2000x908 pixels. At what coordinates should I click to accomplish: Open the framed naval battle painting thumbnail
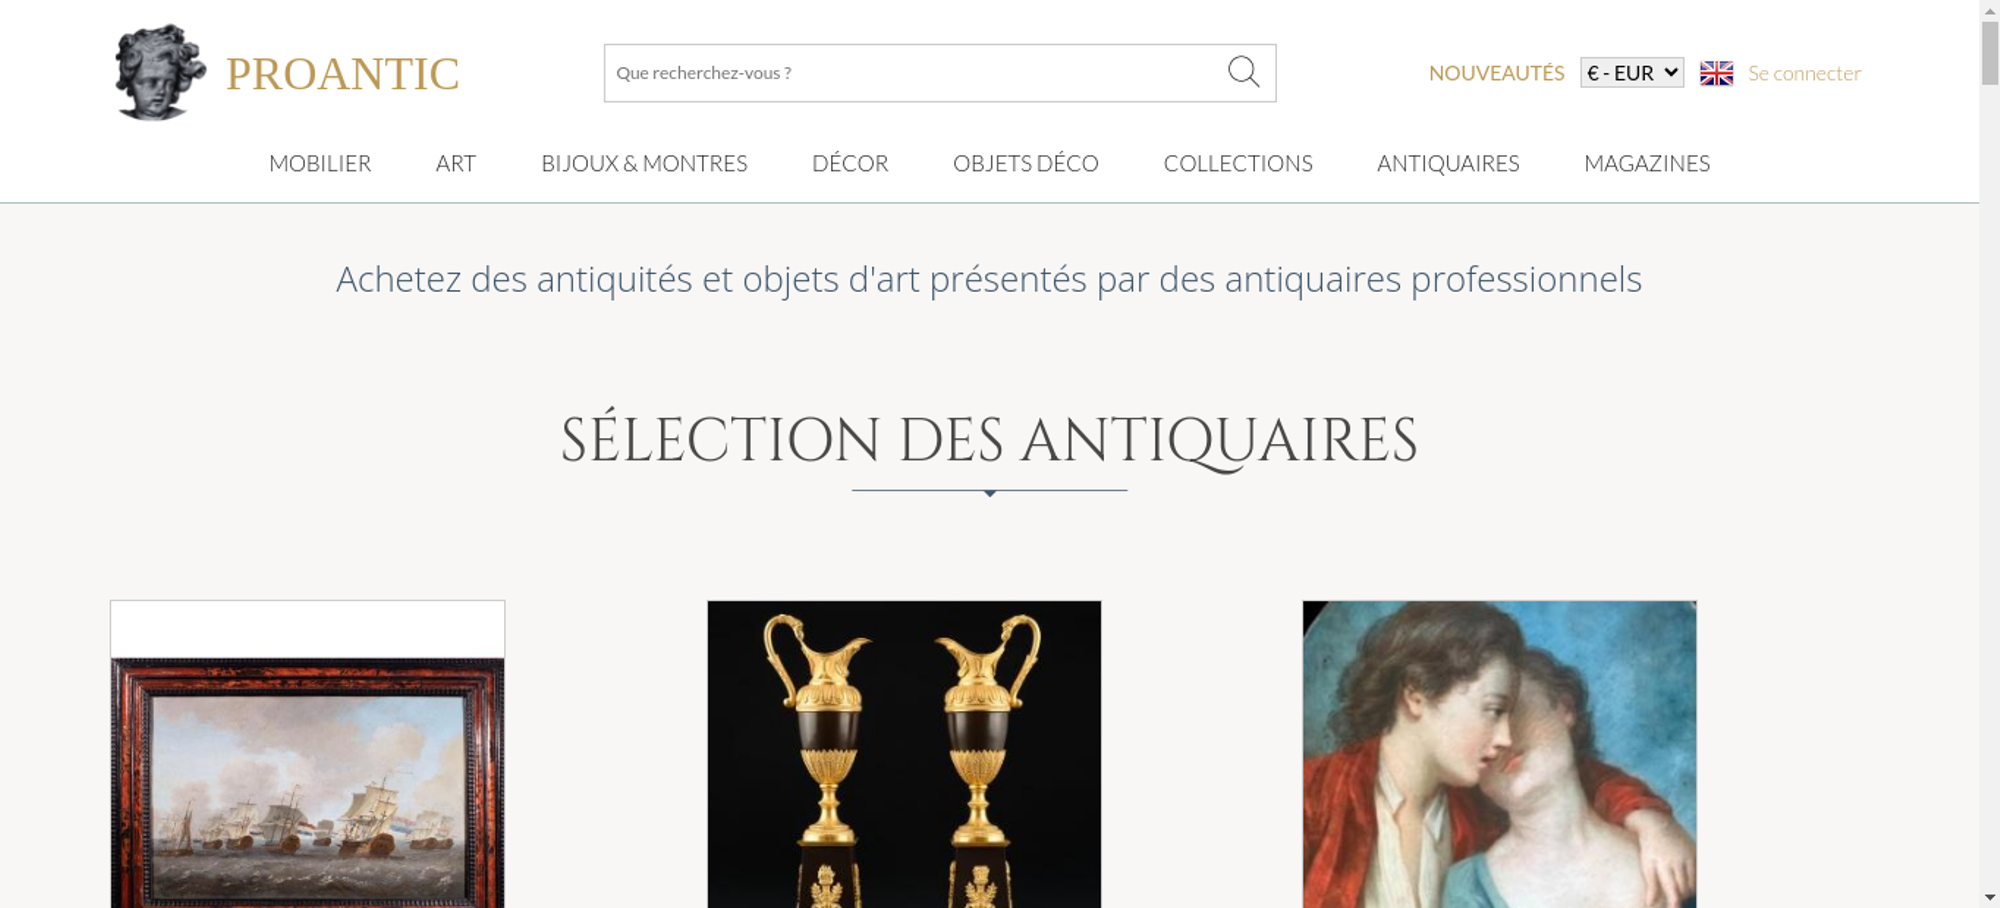(x=307, y=754)
